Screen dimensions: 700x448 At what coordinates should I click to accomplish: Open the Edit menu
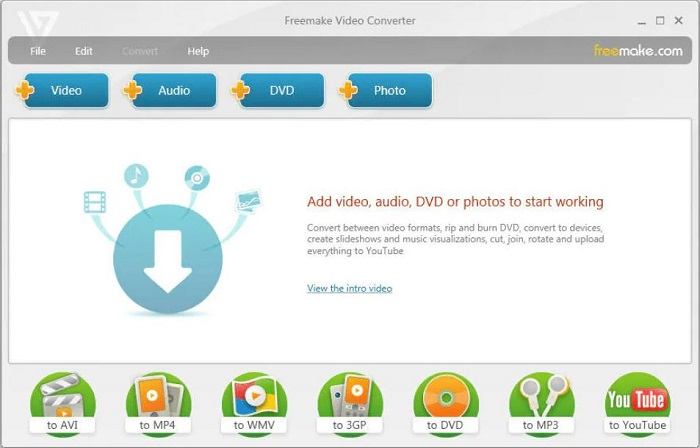[x=83, y=51]
